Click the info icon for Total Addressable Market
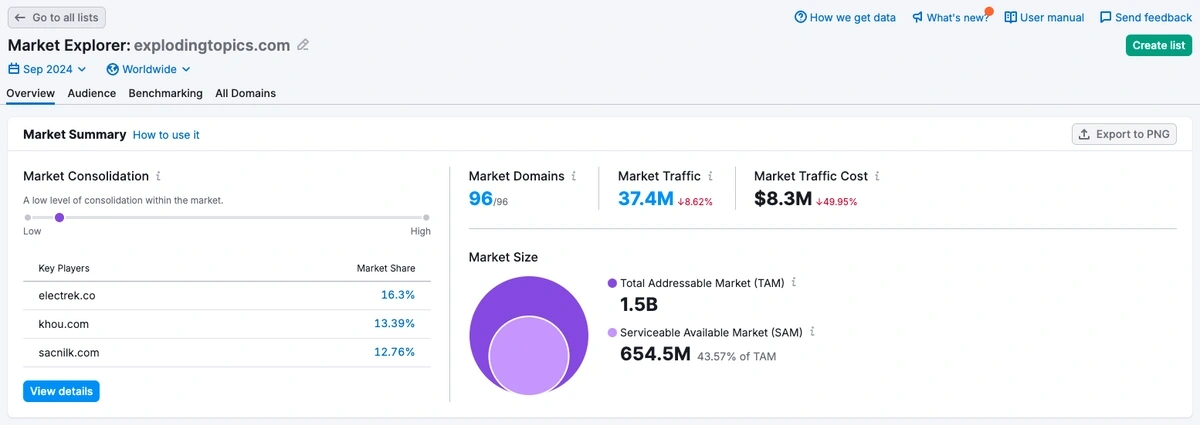 tap(794, 283)
